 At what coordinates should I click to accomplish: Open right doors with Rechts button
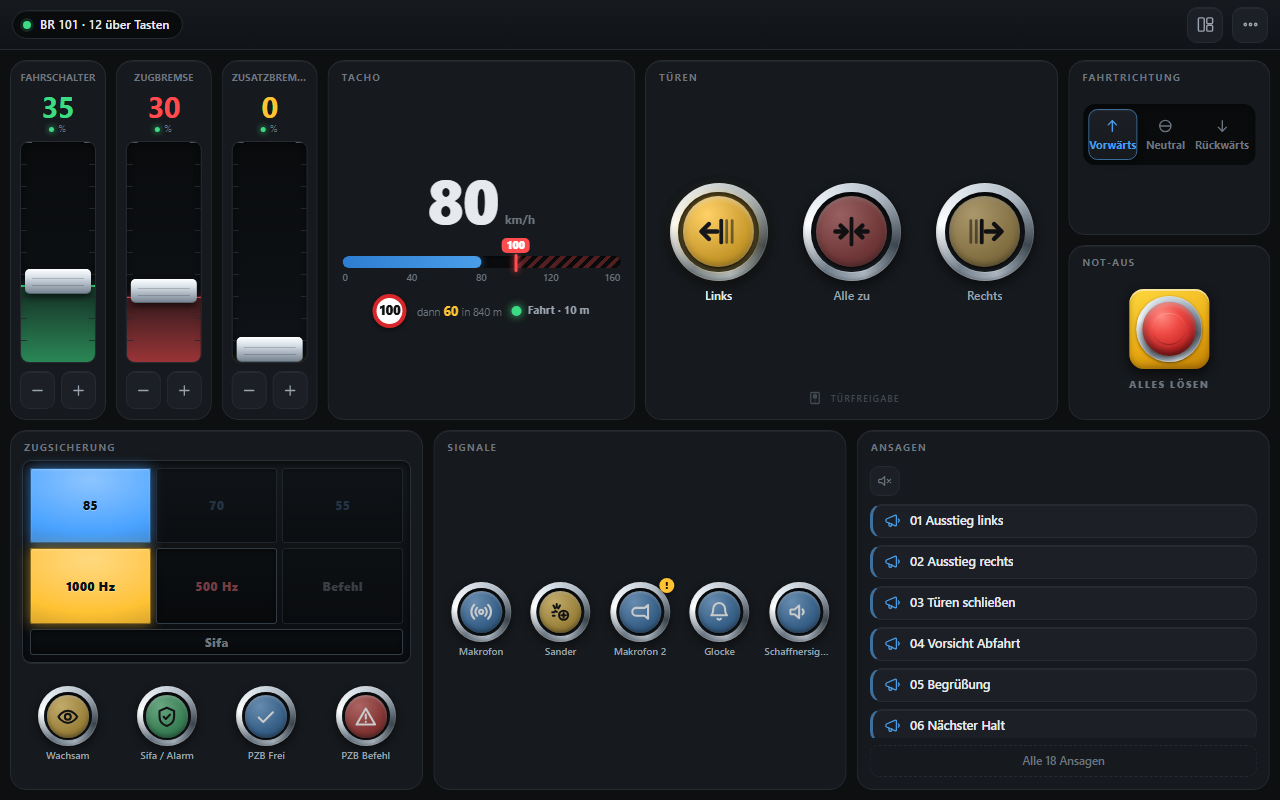tap(984, 232)
